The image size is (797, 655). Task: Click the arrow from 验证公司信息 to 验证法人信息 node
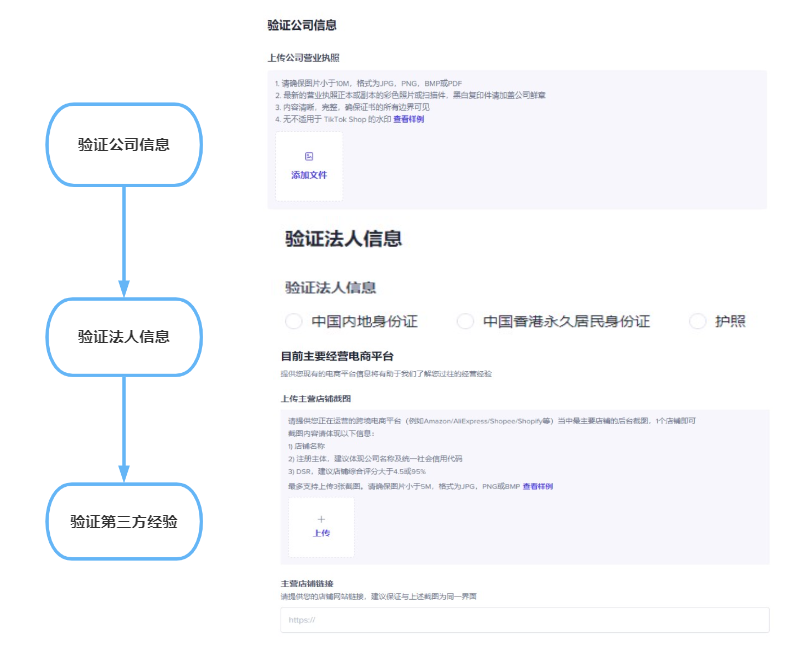tap(124, 240)
